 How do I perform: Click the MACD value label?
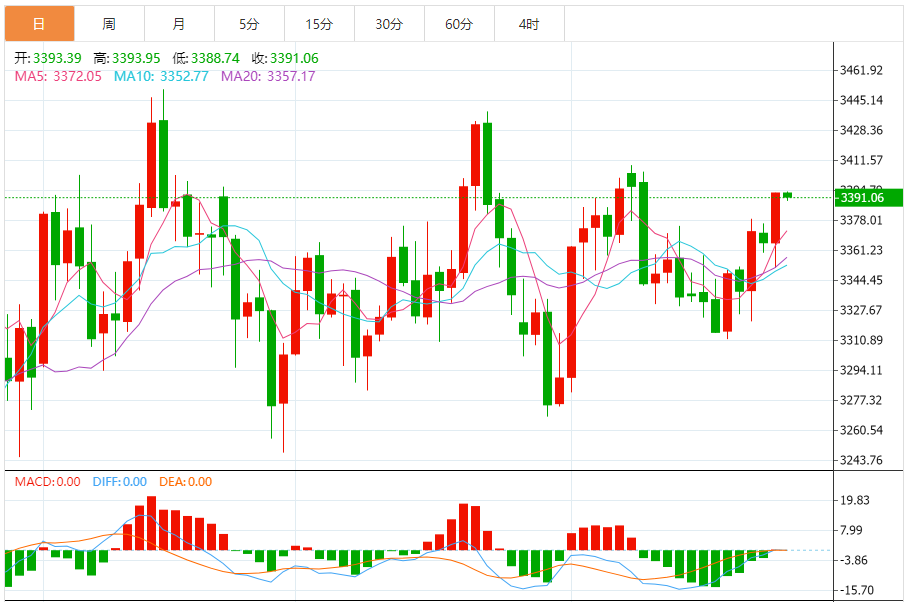point(47,482)
